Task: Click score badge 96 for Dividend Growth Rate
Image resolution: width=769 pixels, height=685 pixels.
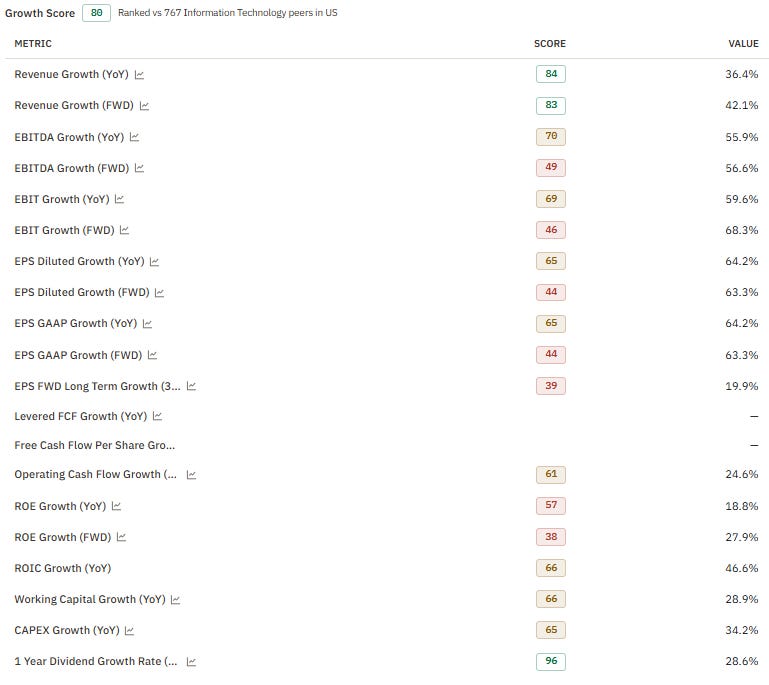Action: pos(551,661)
